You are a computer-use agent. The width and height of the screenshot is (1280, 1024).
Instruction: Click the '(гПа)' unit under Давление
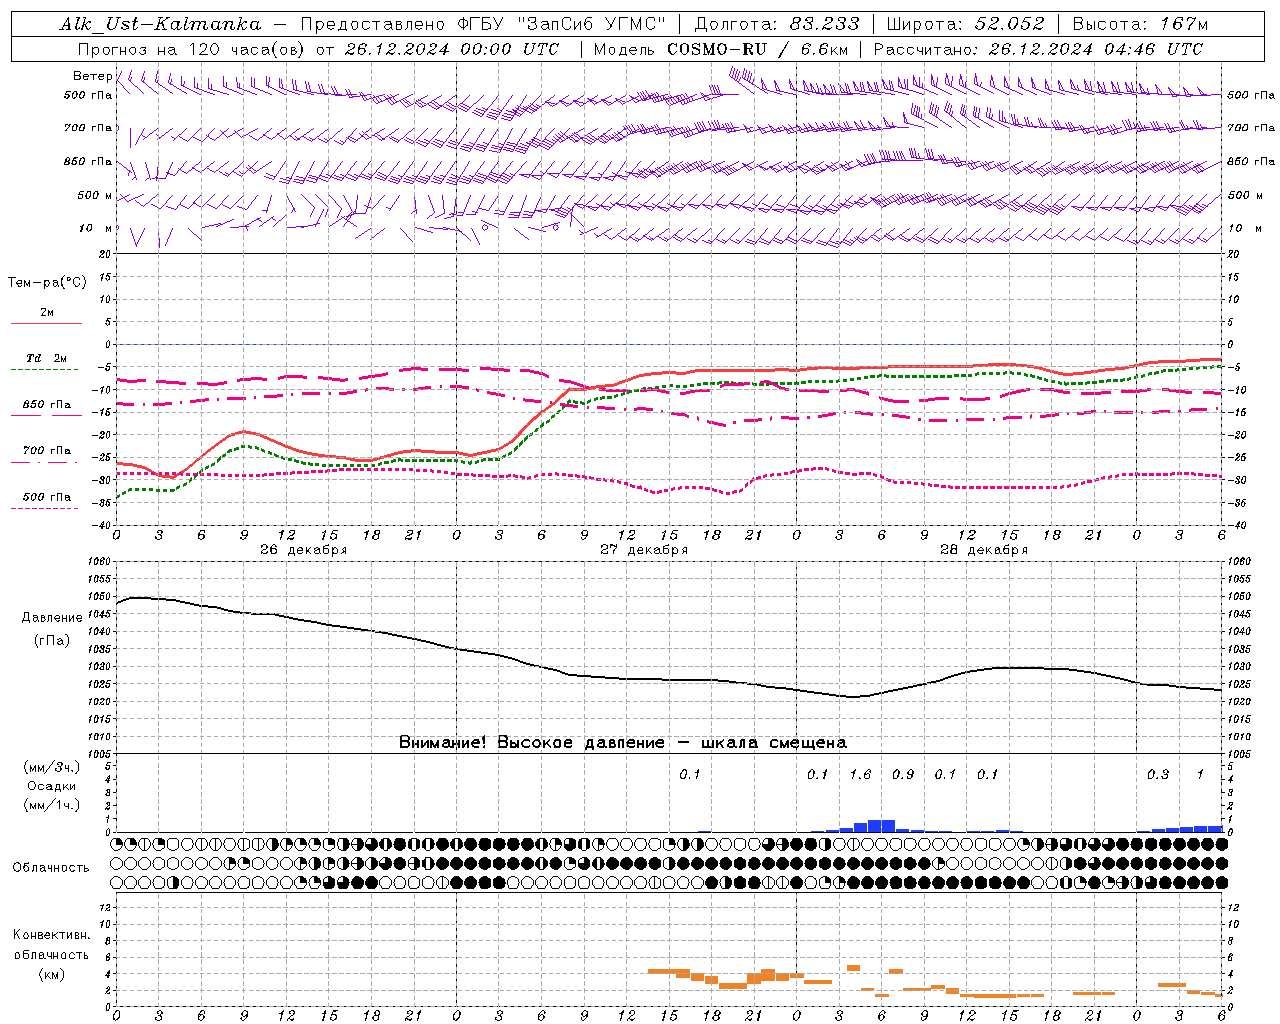(52, 640)
